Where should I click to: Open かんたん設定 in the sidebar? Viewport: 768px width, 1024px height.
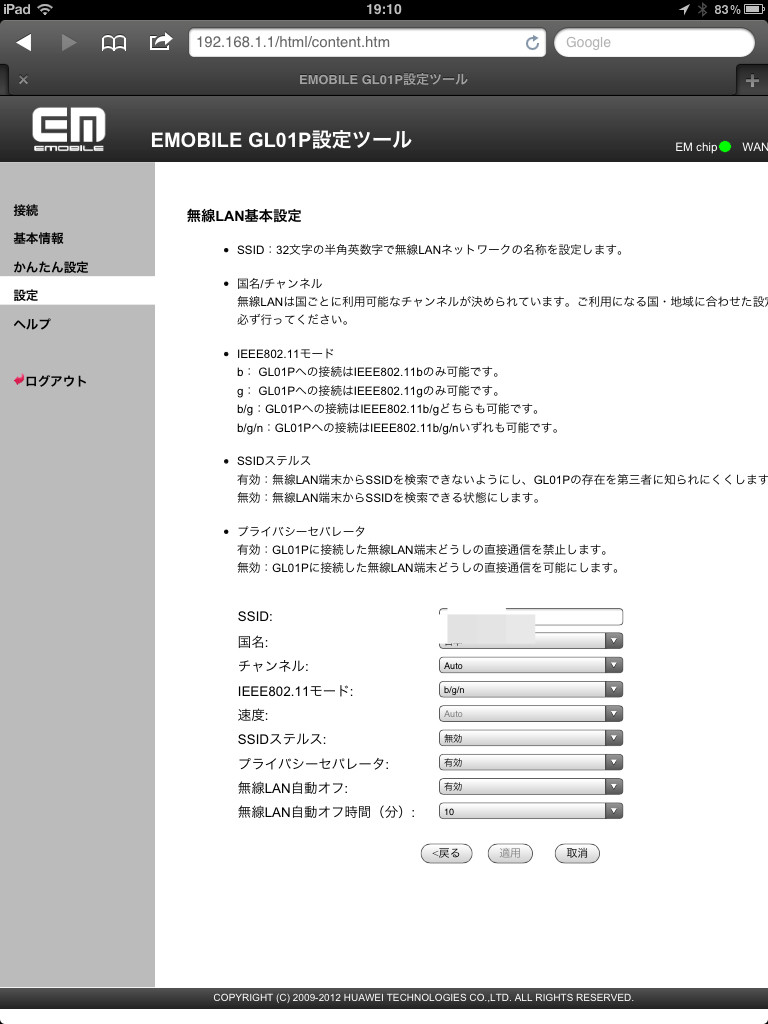(x=51, y=267)
